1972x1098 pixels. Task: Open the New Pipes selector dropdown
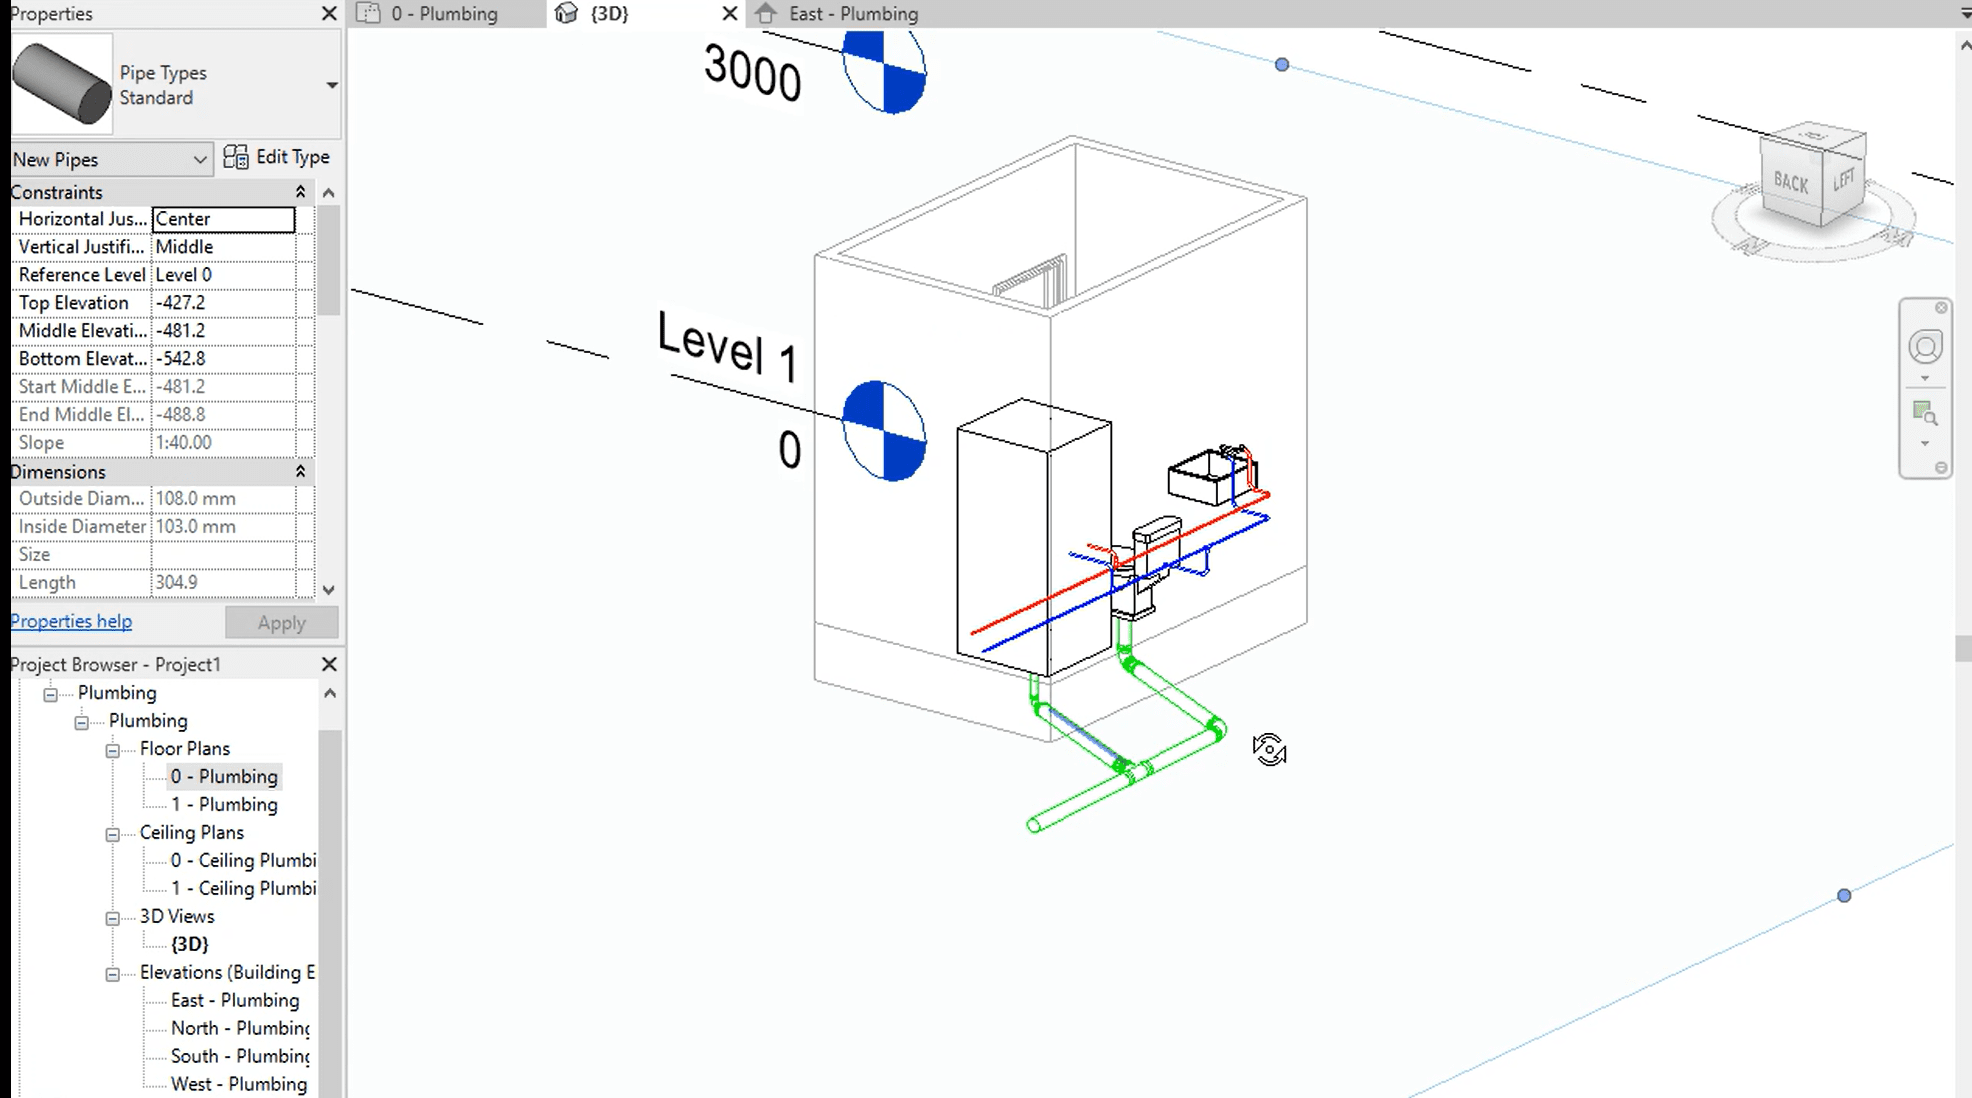[199, 159]
